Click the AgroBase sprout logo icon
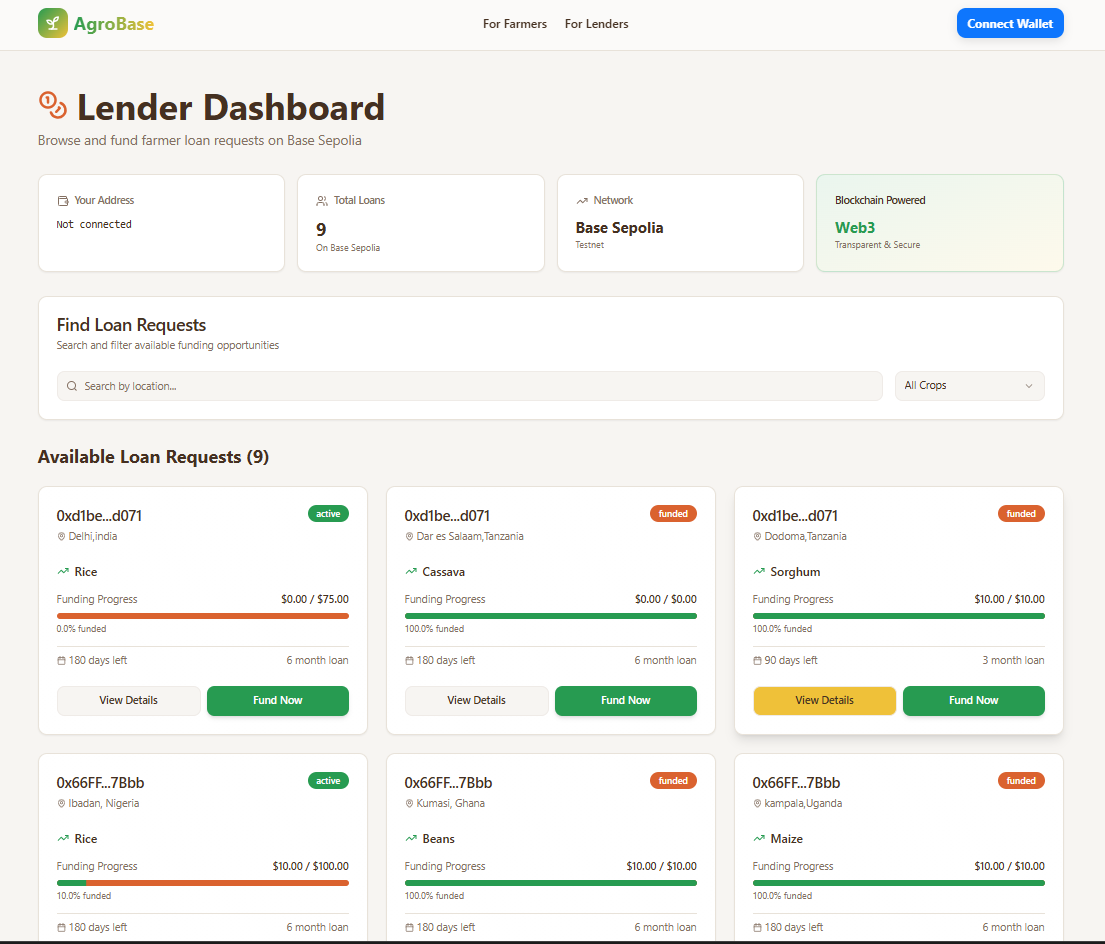 pyautogui.click(x=53, y=23)
